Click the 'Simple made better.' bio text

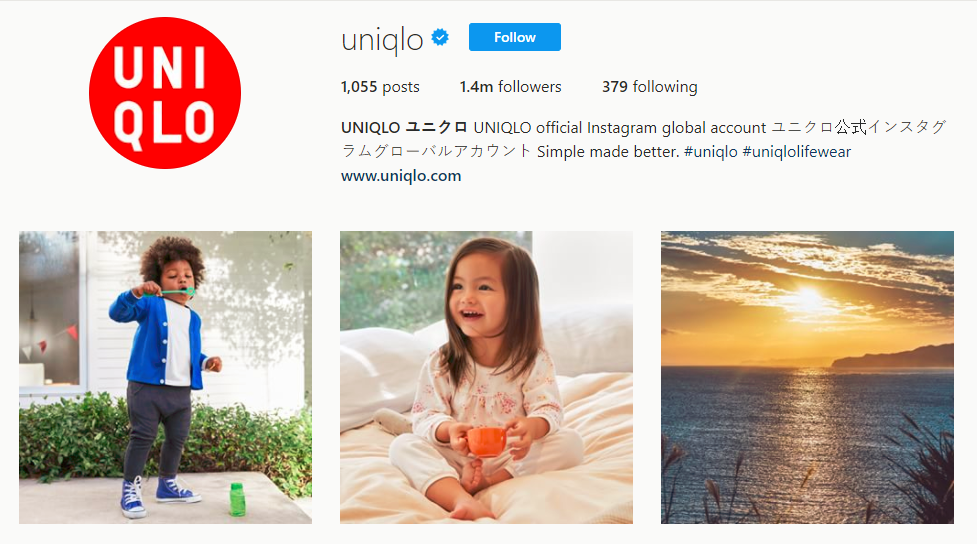[x=608, y=151]
